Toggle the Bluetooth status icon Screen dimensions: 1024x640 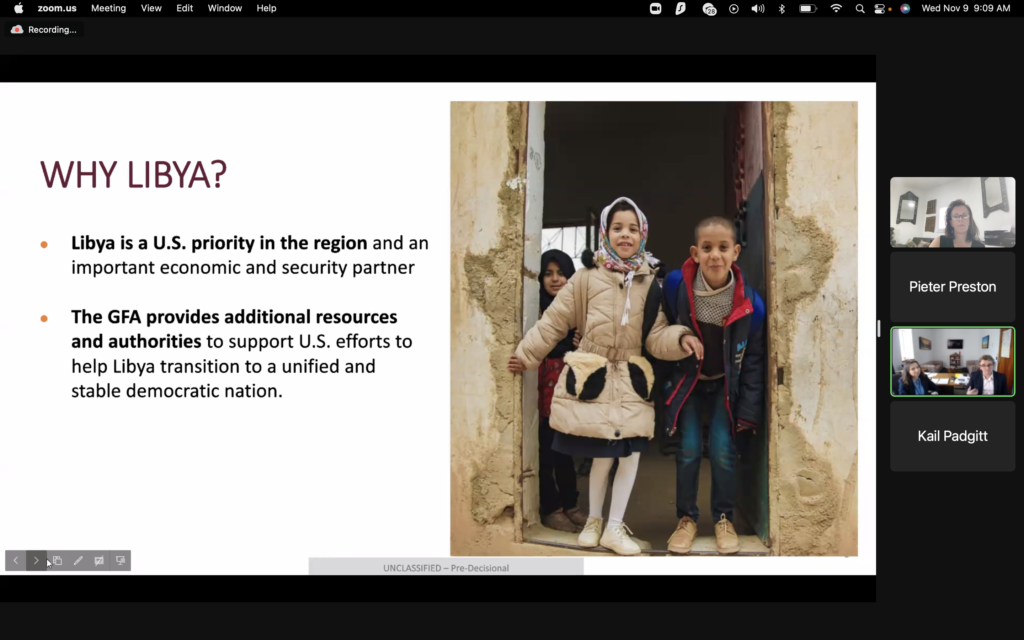click(782, 8)
